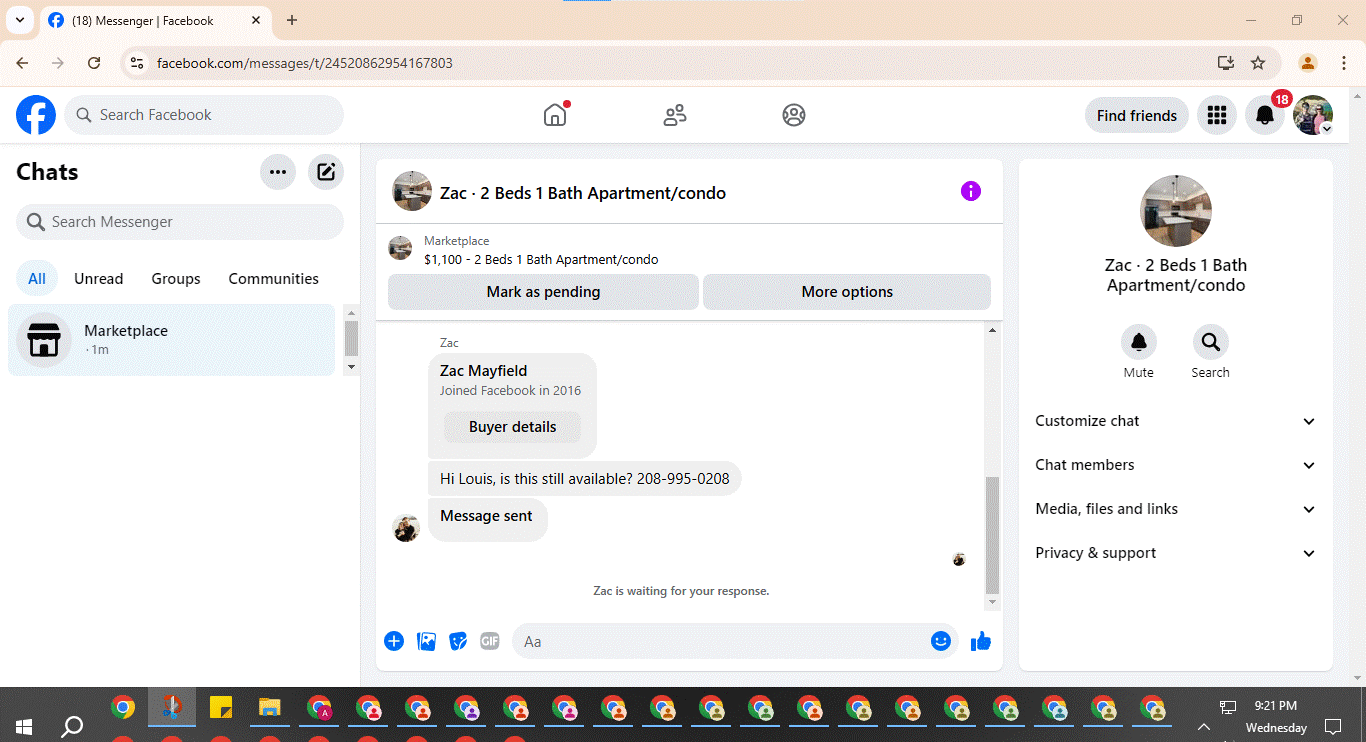Reload the page in the browser
Screen dimensions: 1366x742
click(x=94, y=63)
